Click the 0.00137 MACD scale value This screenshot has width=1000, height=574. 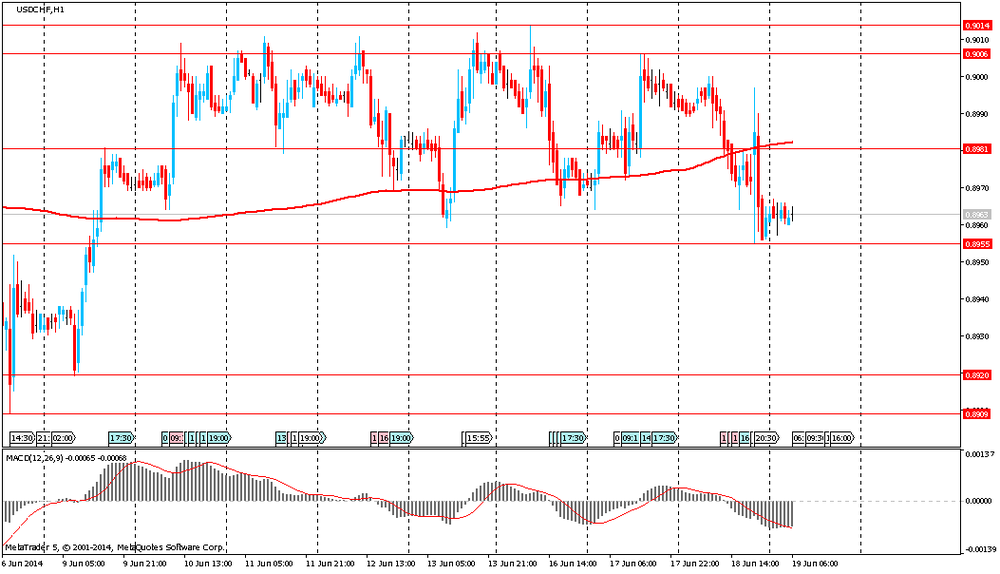pyautogui.click(x=980, y=454)
